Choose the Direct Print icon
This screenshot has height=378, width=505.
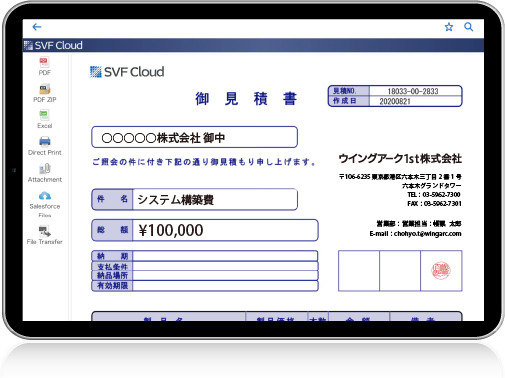45,146
